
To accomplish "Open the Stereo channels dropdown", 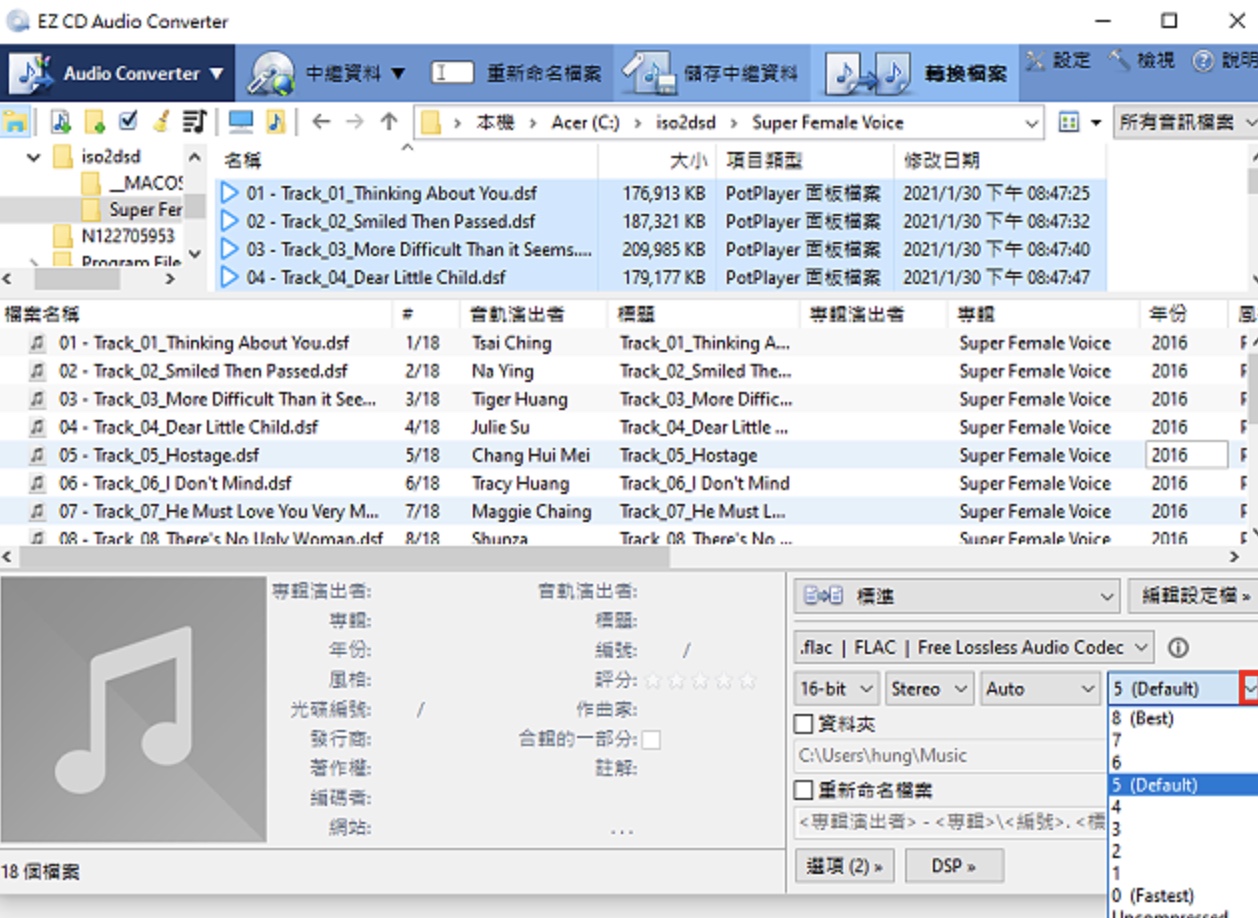I will [x=930, y=688].
